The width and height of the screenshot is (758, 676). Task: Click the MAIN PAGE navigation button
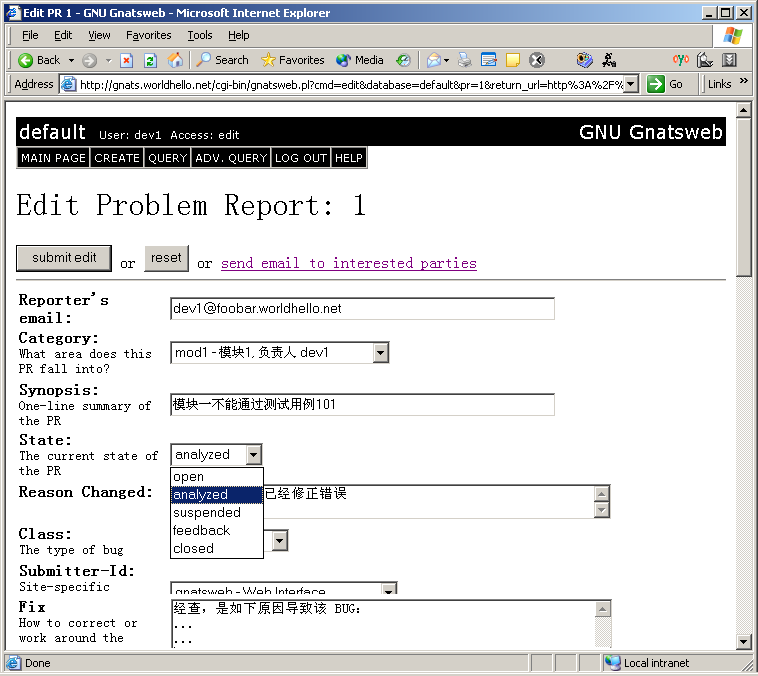point(53,158)
